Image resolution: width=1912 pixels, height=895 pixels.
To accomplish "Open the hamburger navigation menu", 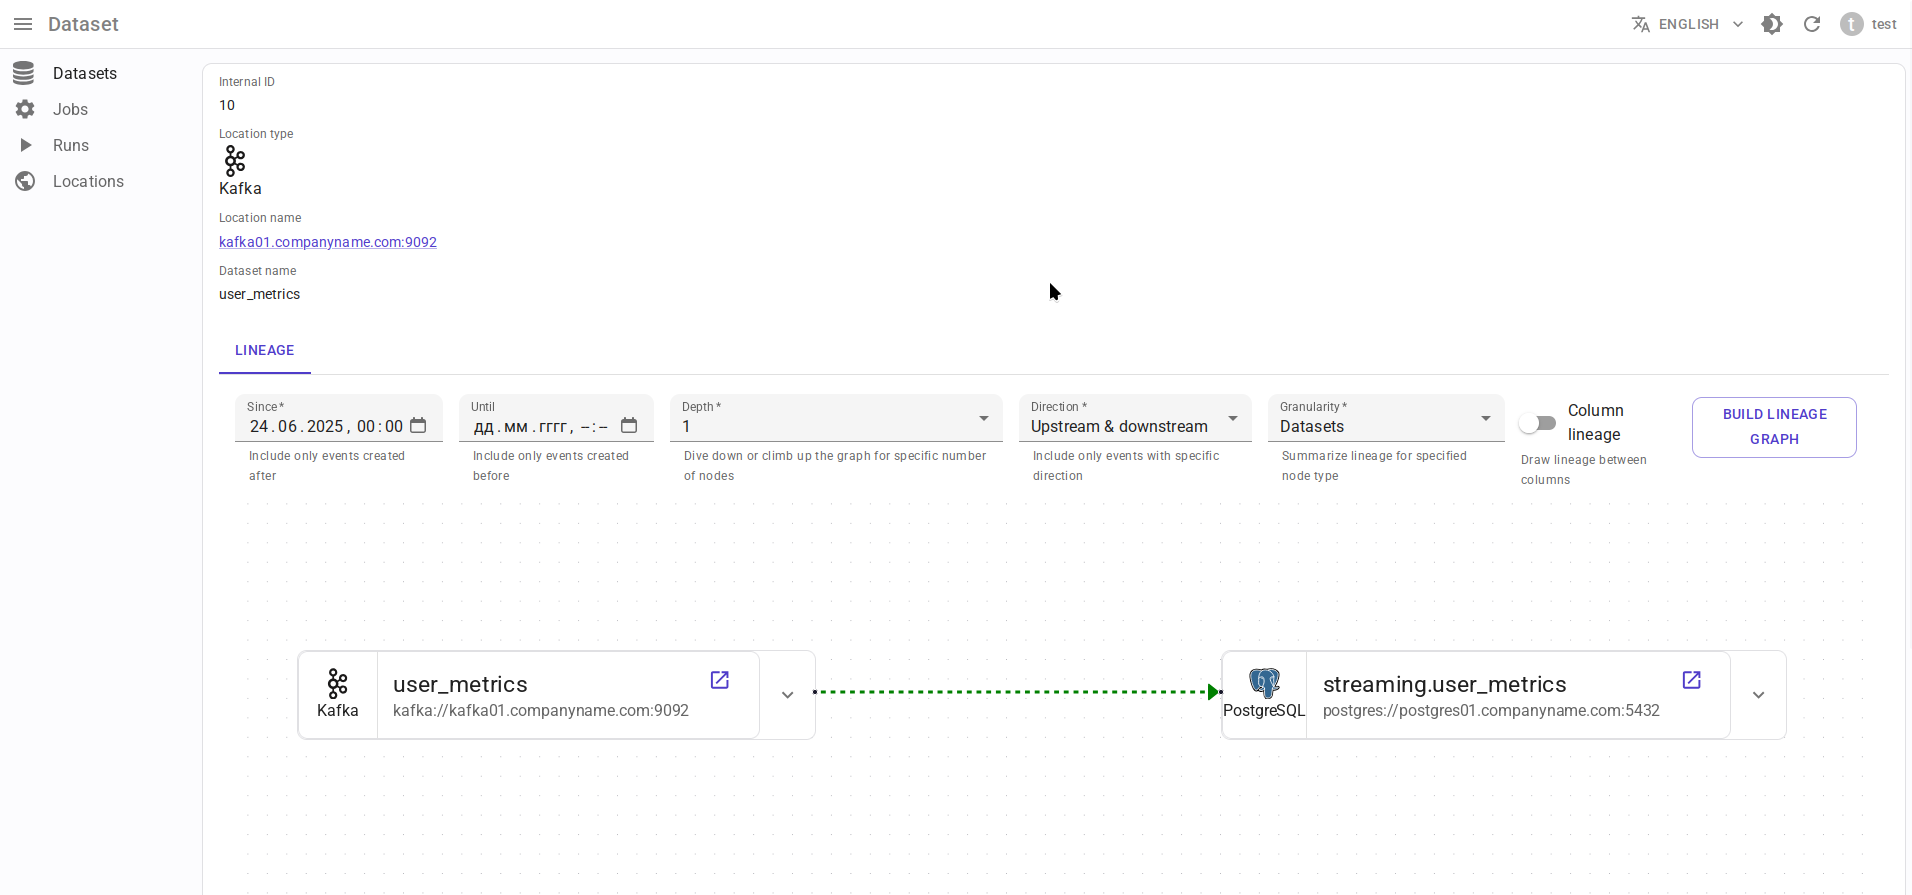I will tap(23, 24).
